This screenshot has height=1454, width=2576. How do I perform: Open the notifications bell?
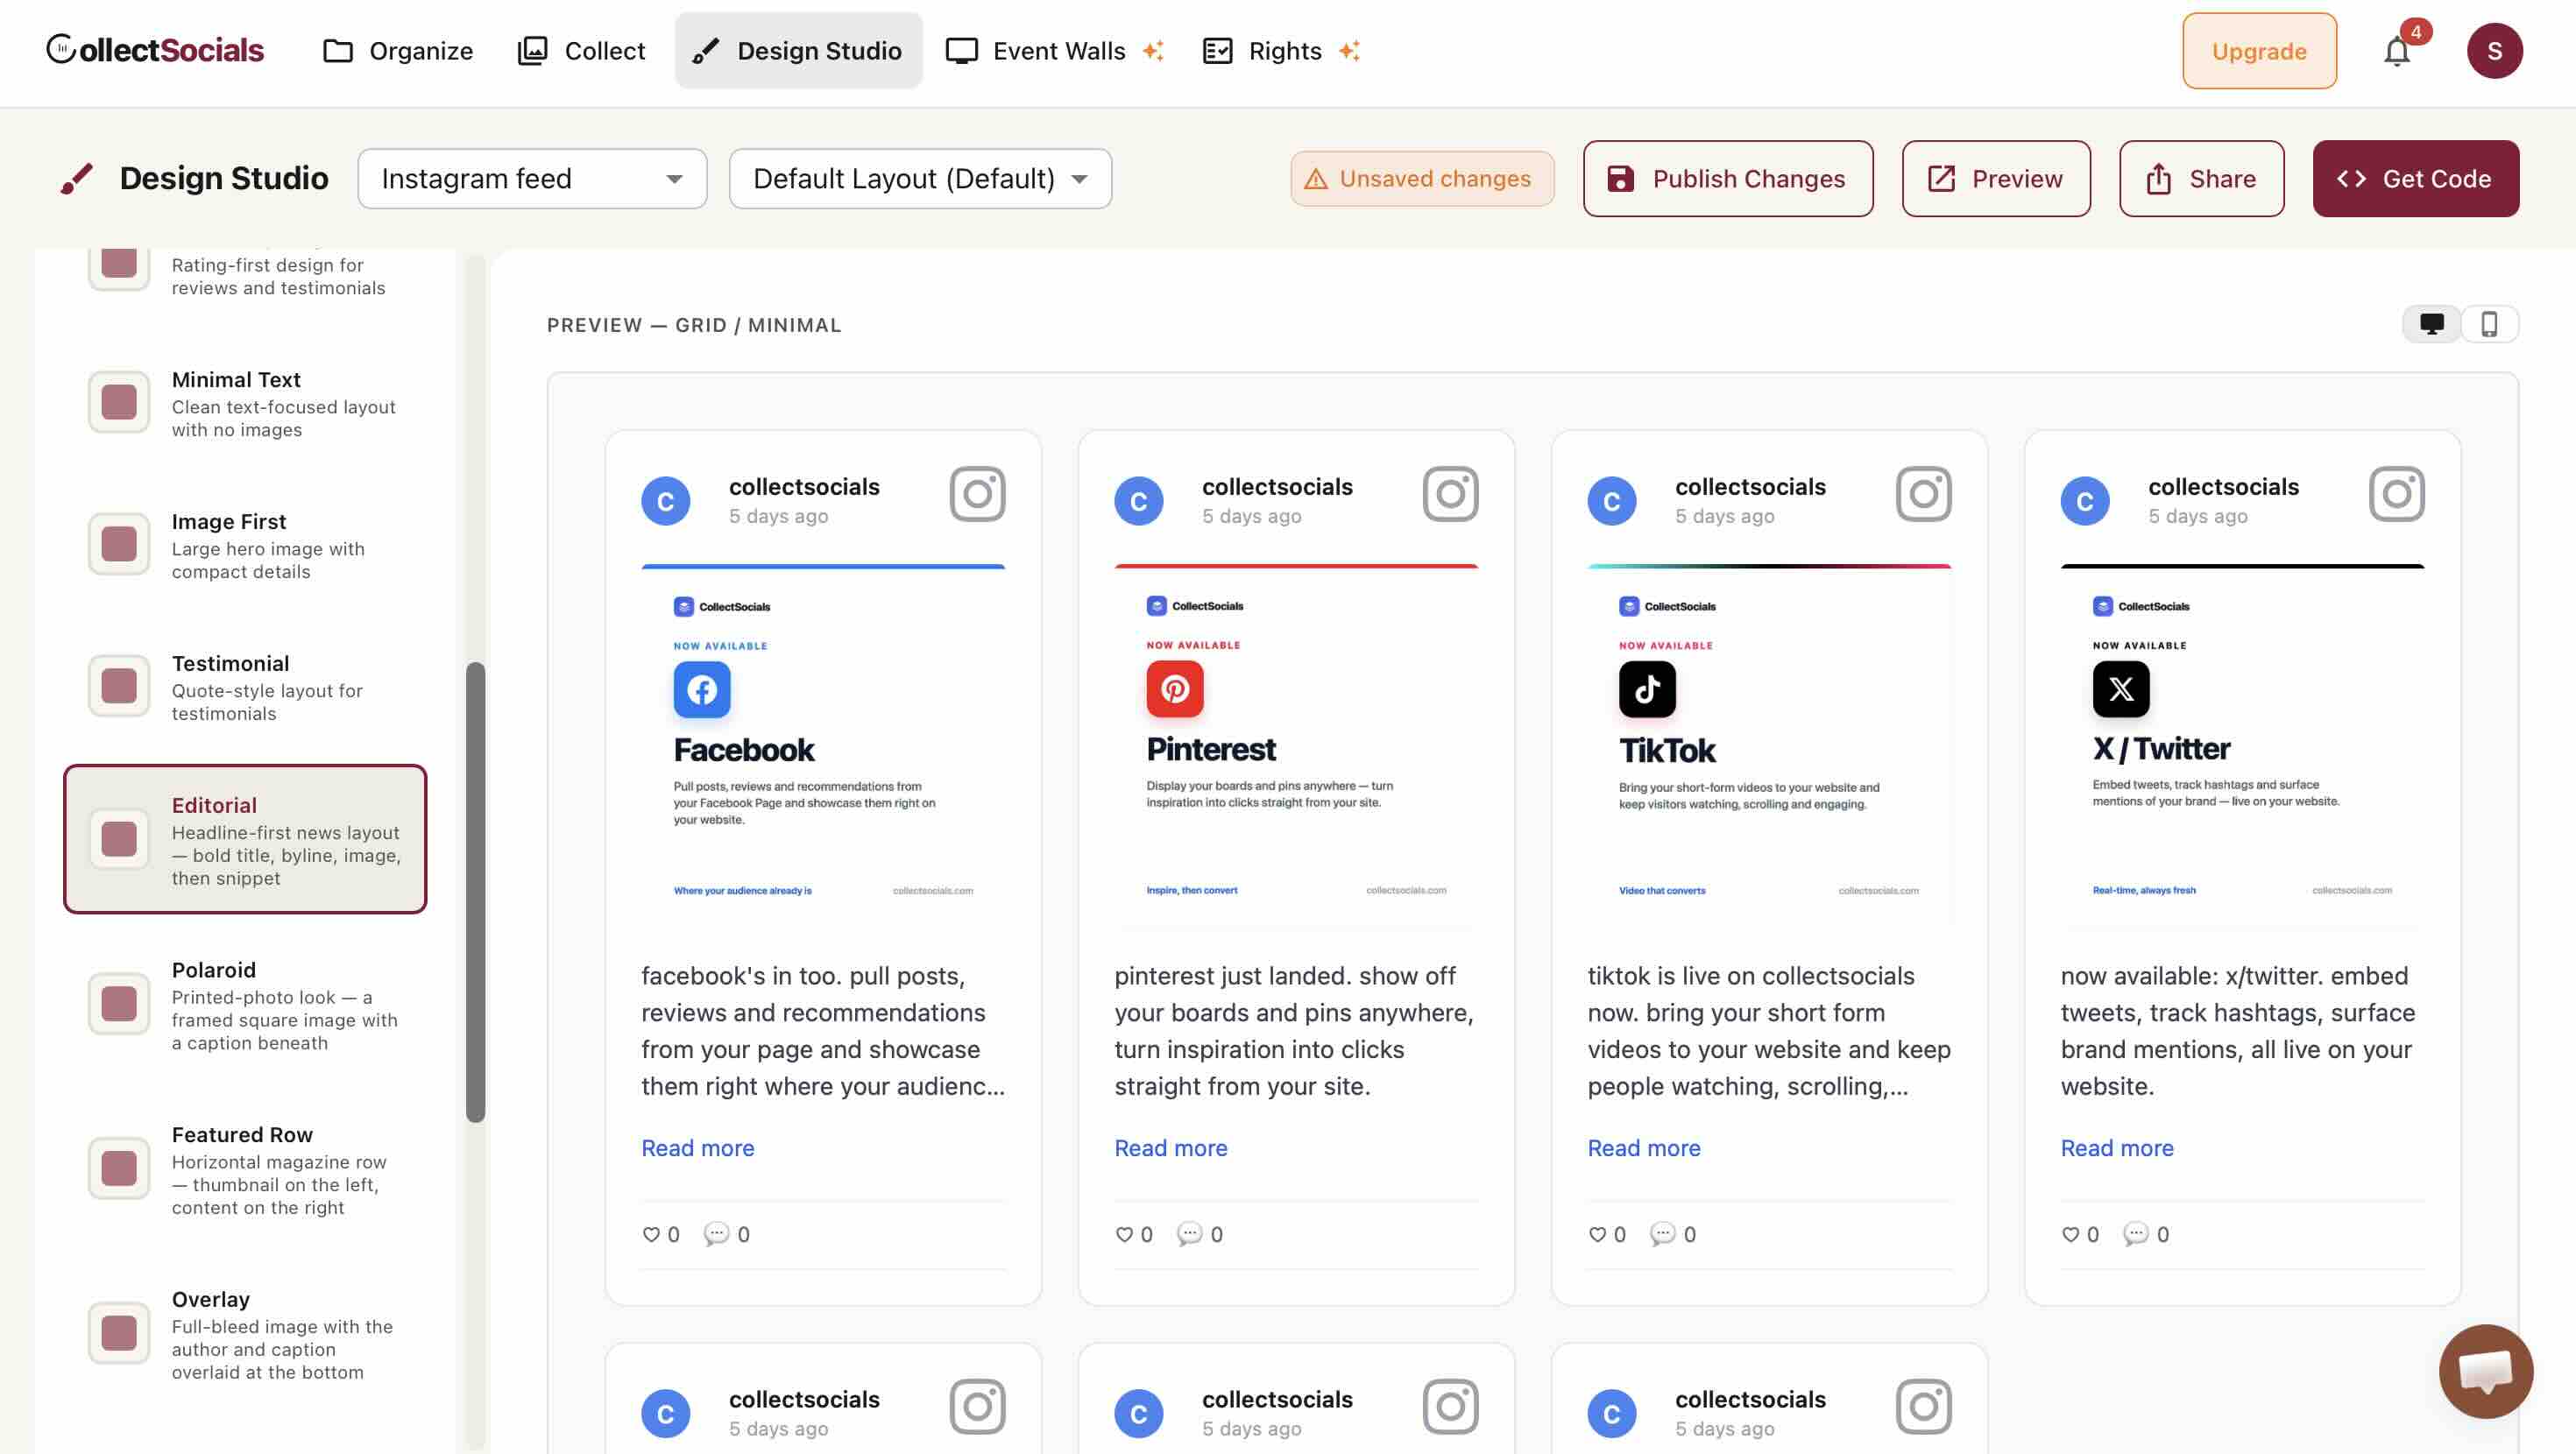click(2397, 51)
